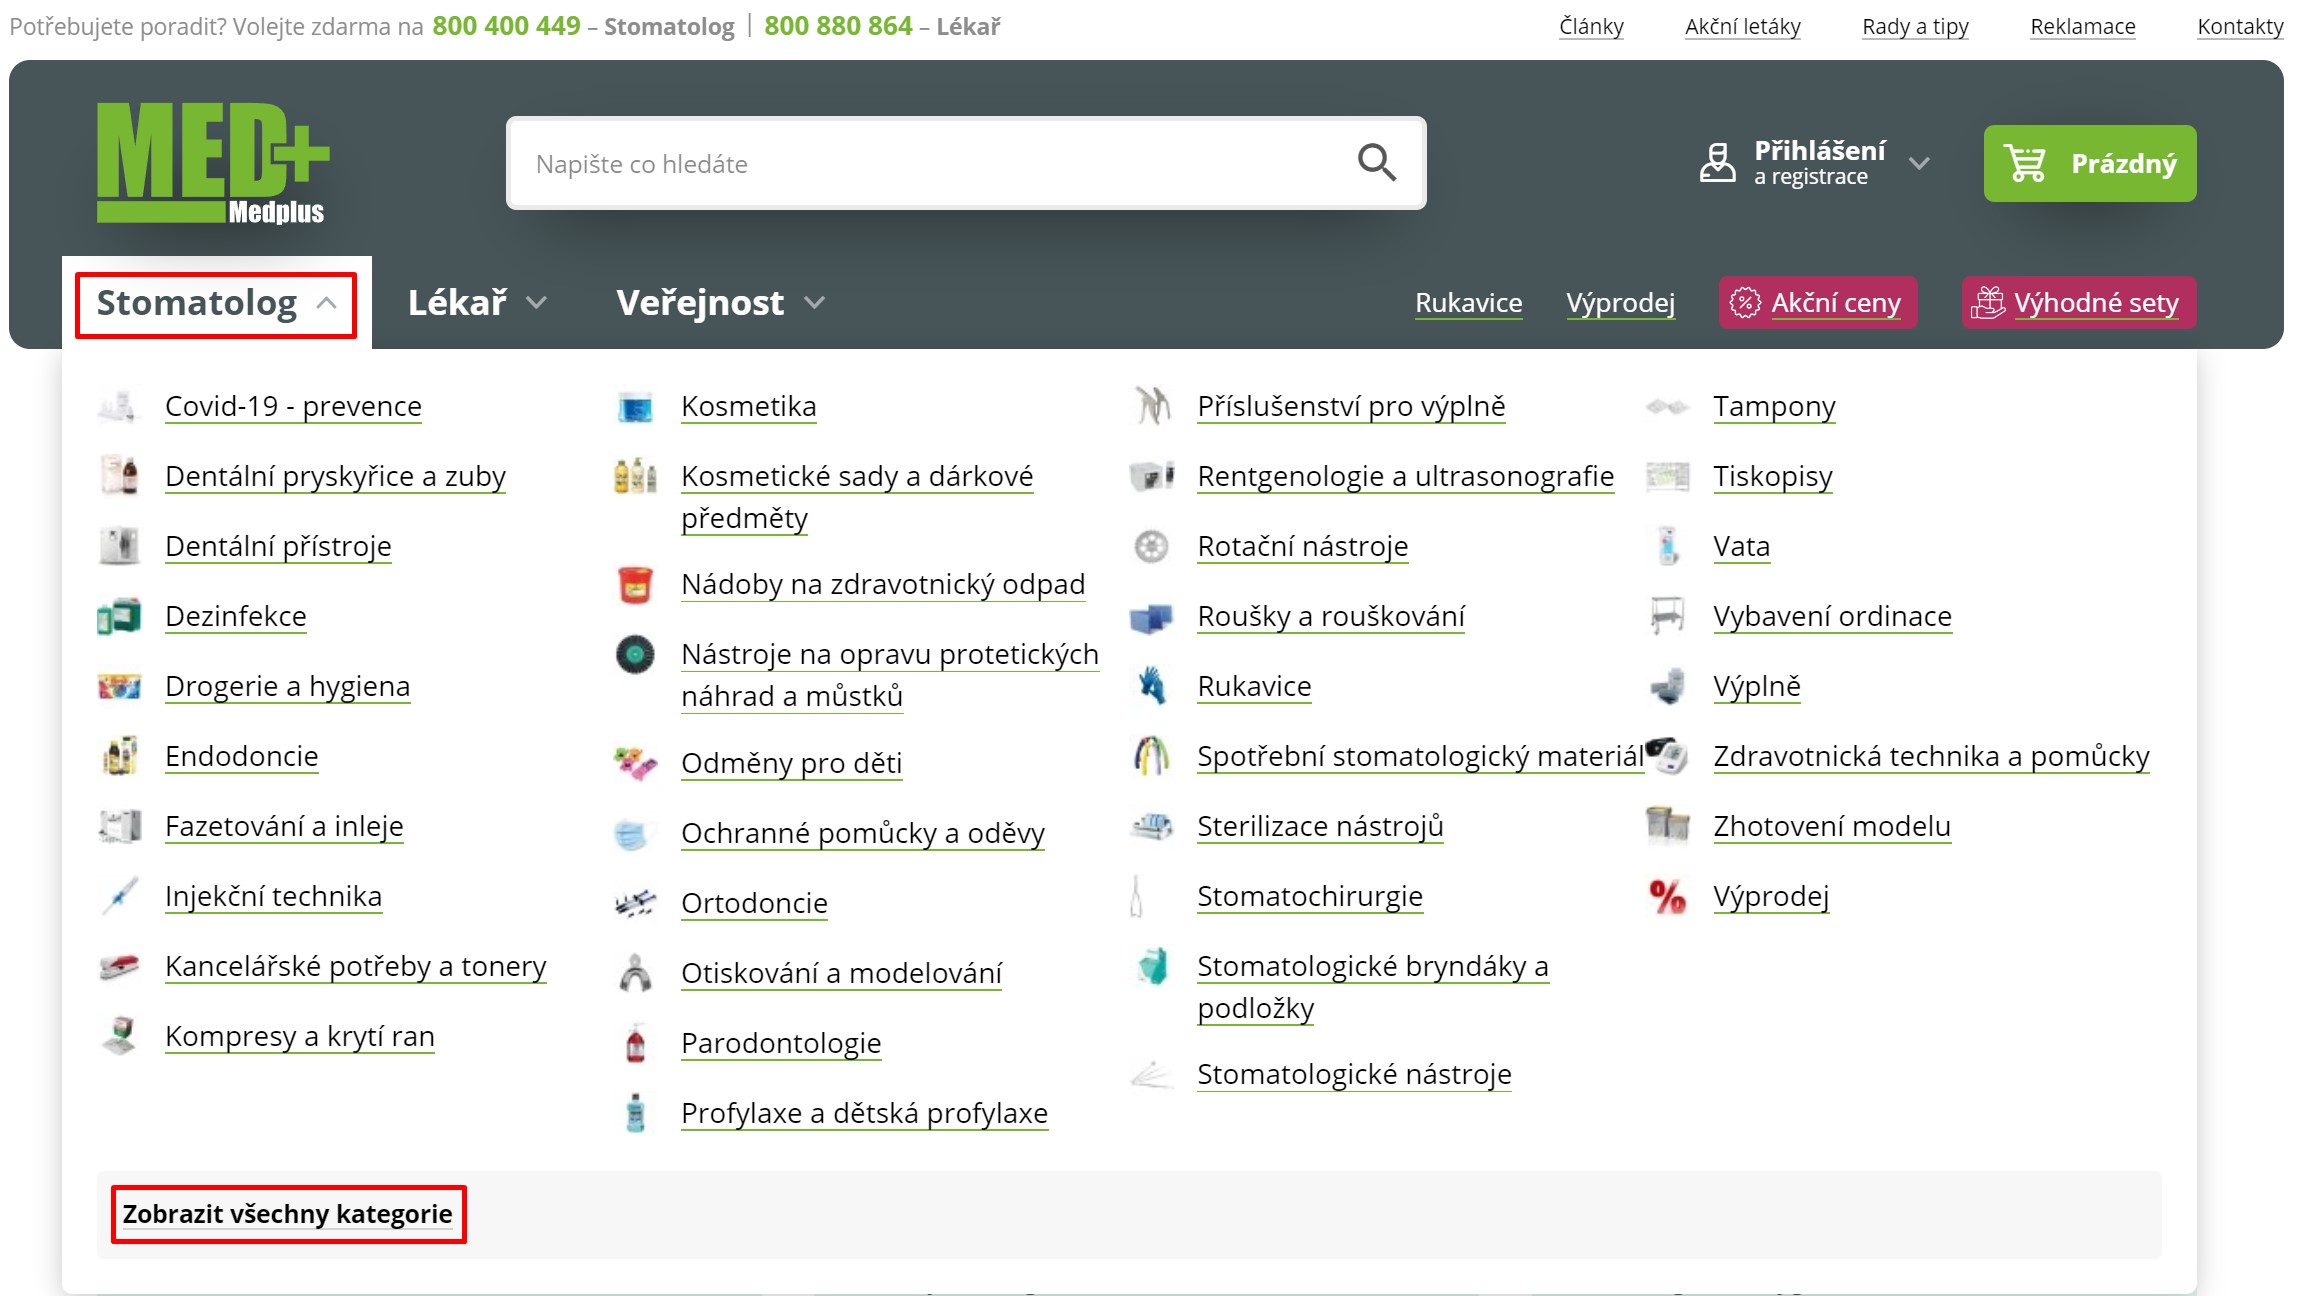Collapse the Stomatolog menu
This screenshot has height=1296, width=2300.
click(216, 303)
